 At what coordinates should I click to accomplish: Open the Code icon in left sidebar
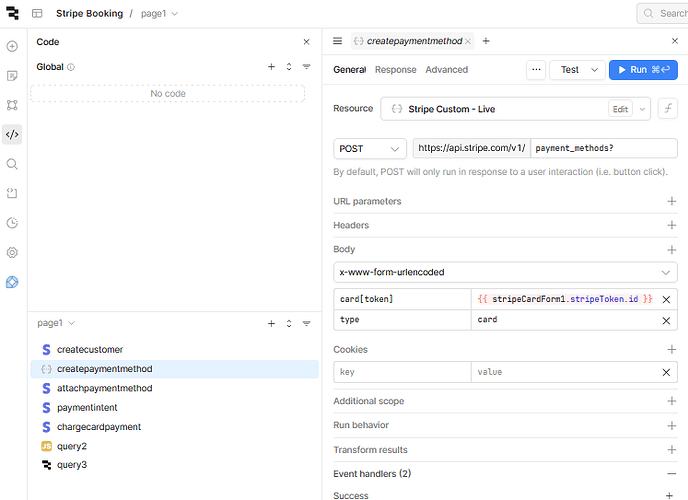pyautogui.click(x=12, y=134)
